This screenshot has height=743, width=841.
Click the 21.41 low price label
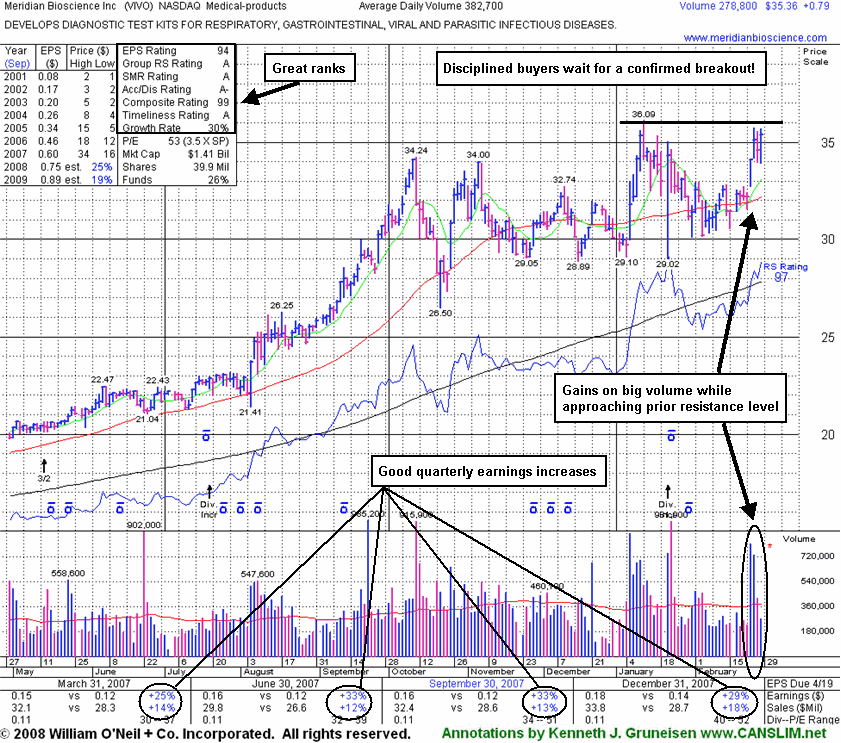(250, 412)
